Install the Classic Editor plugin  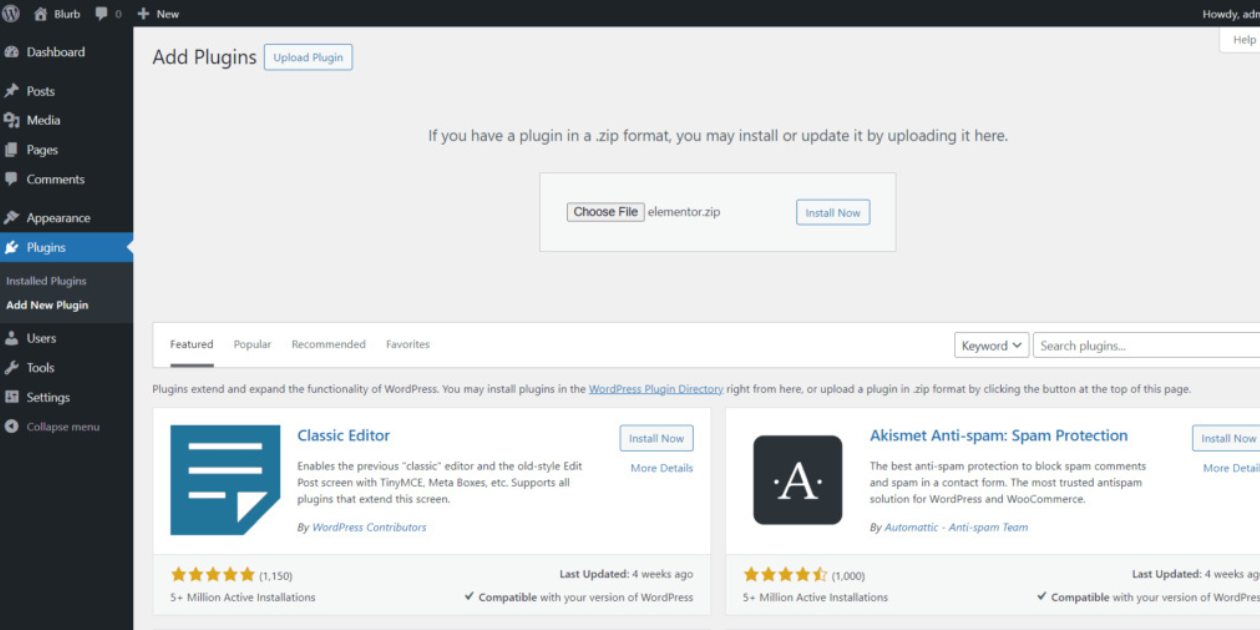click(x=657, y=438)
